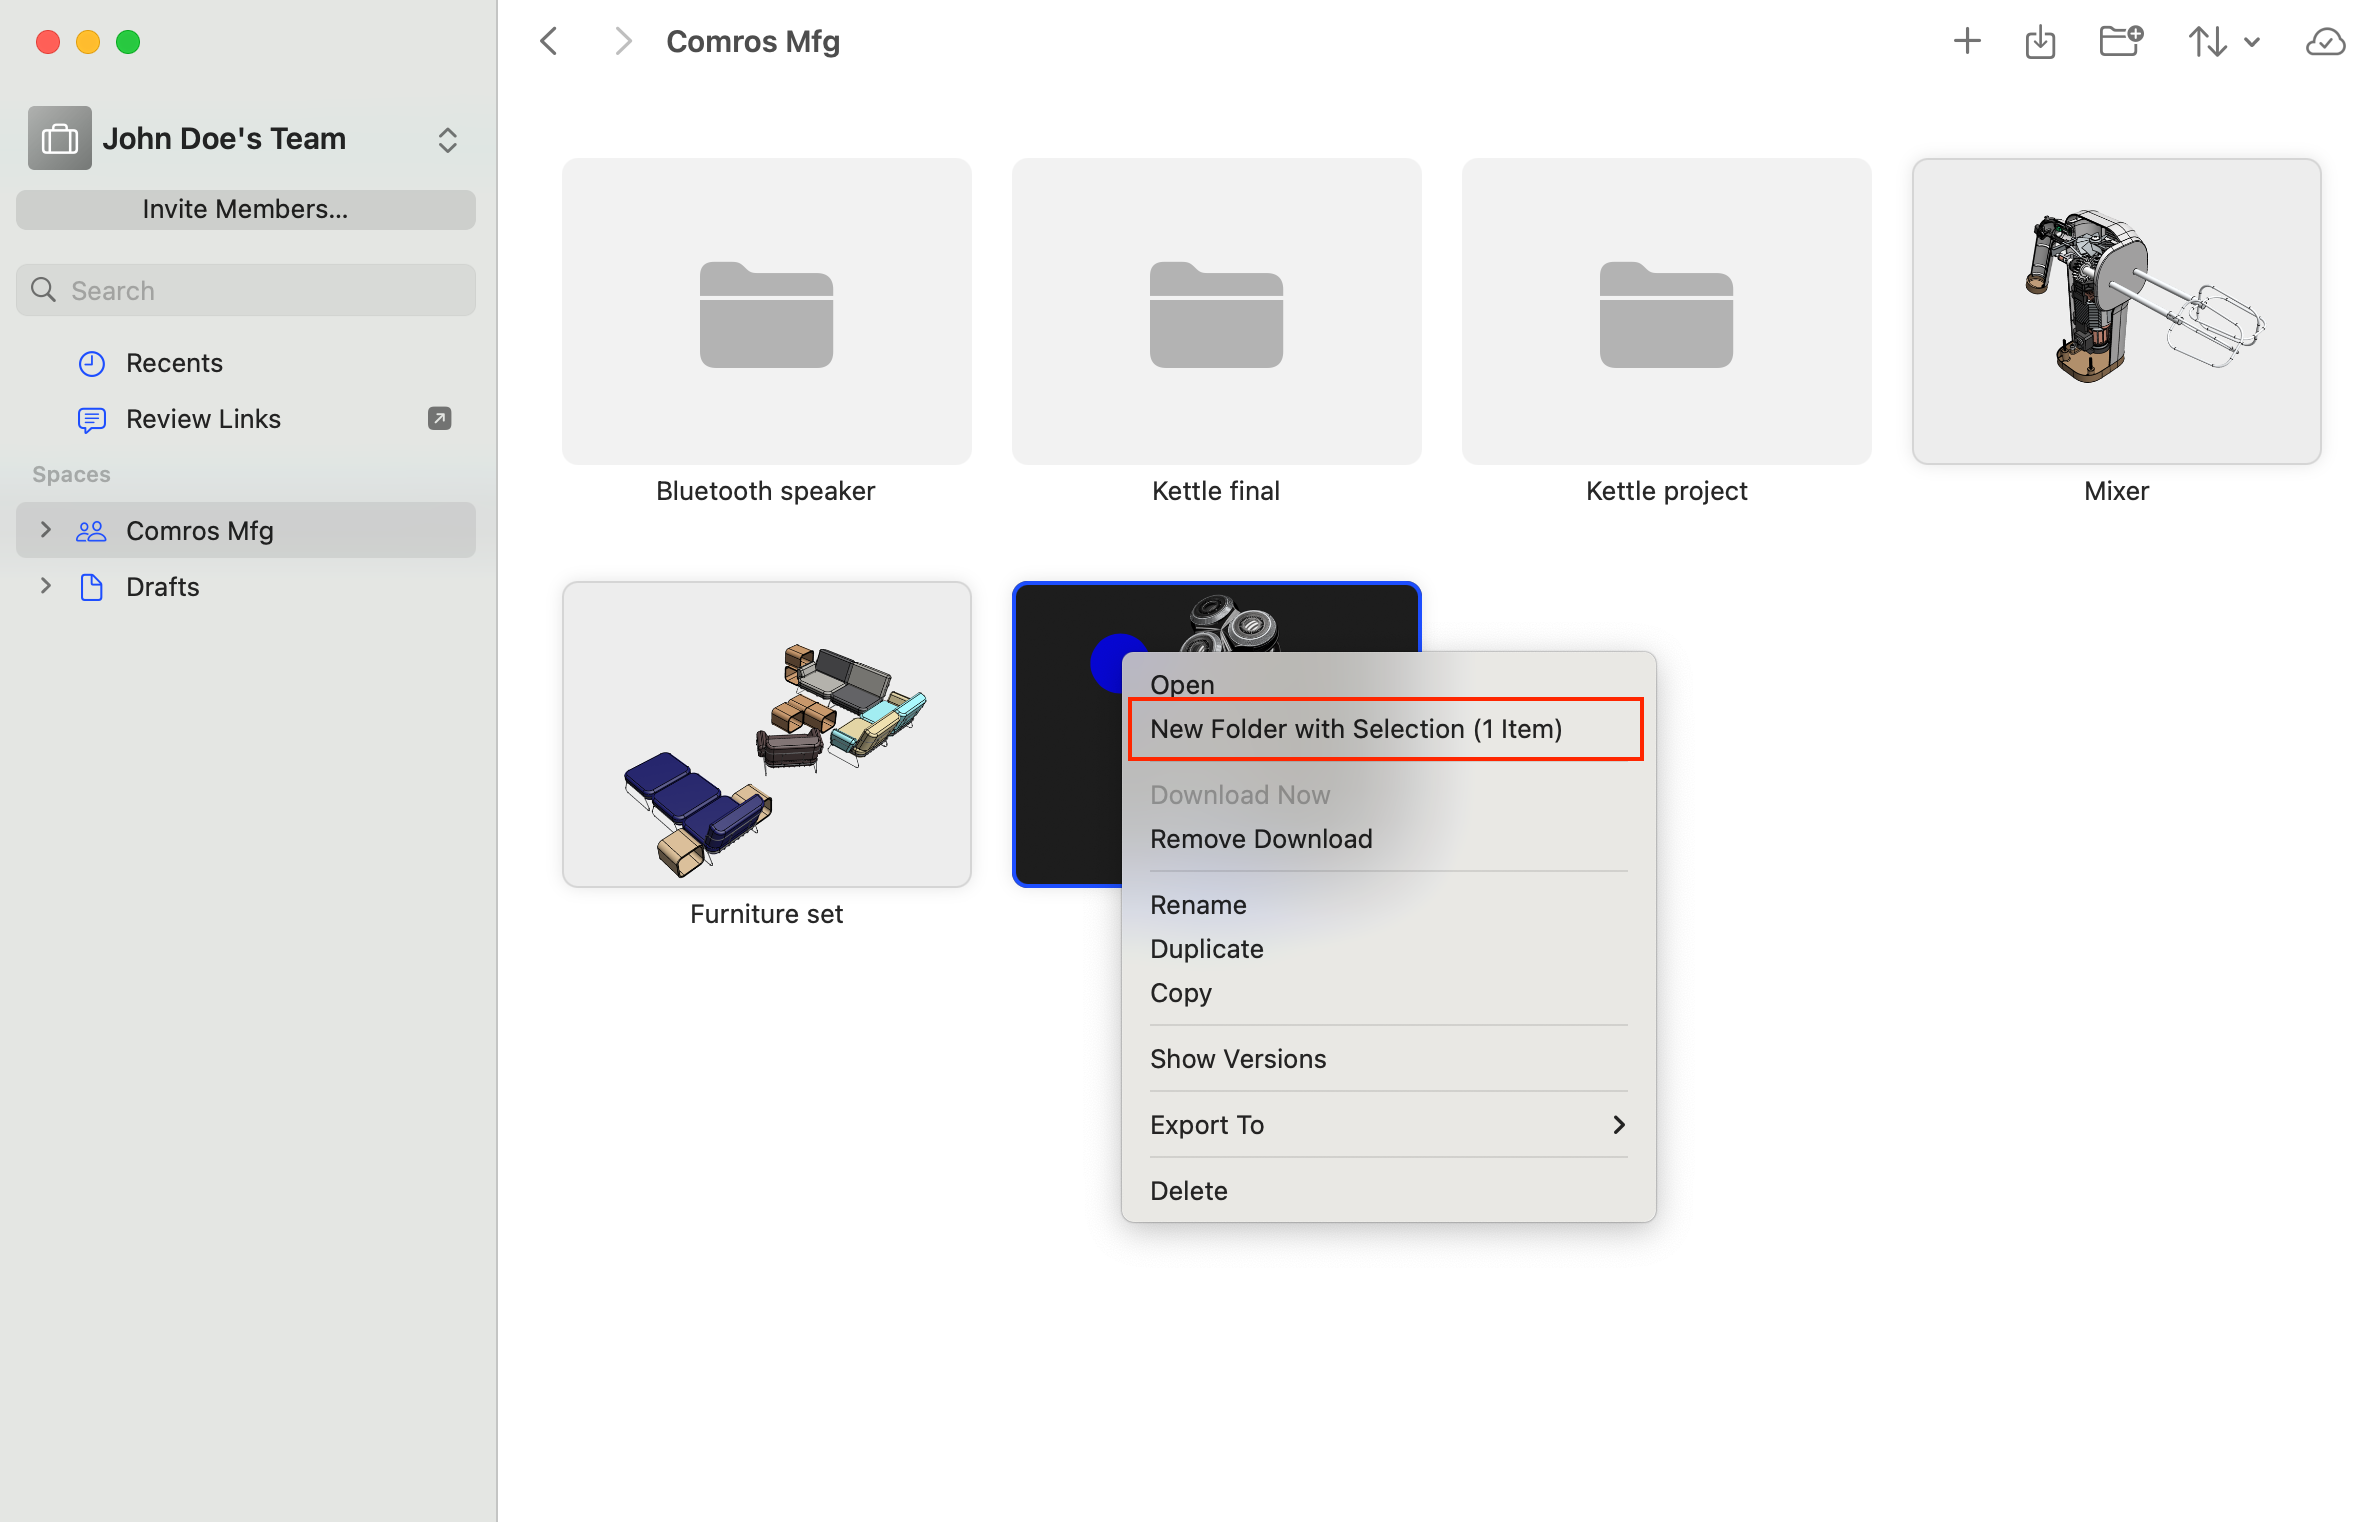Expand the Drafts chevron
2380x1522 pixels.
pos(45,586)
